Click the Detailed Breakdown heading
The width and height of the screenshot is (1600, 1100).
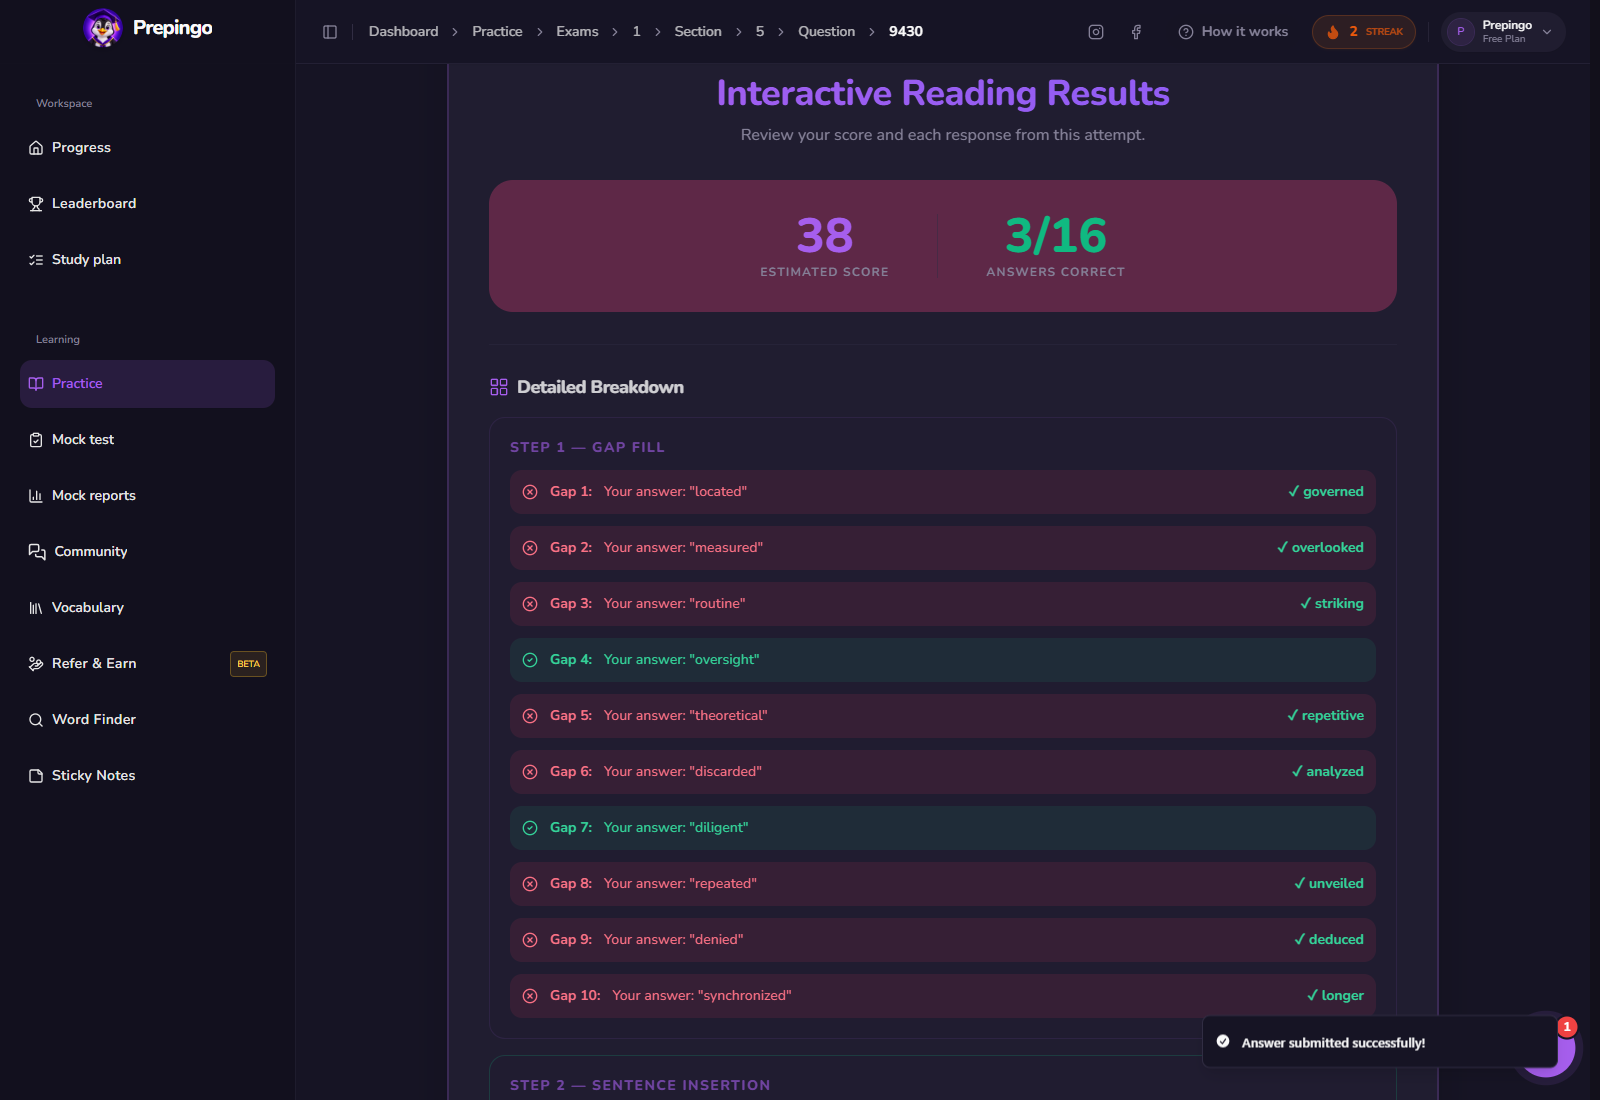[600, 387]
